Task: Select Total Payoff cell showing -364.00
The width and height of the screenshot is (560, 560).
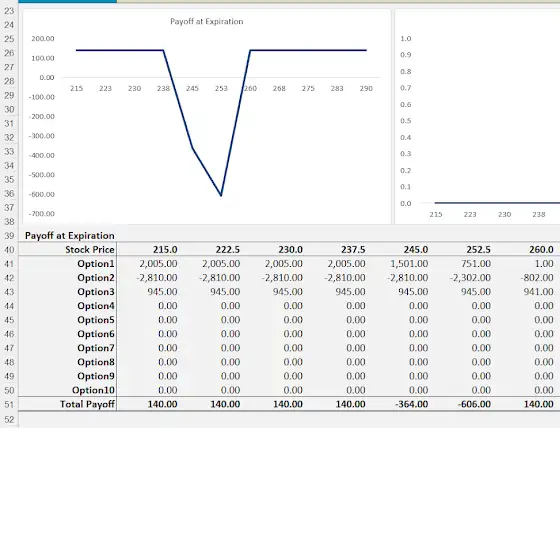Action: pos(411,404)
